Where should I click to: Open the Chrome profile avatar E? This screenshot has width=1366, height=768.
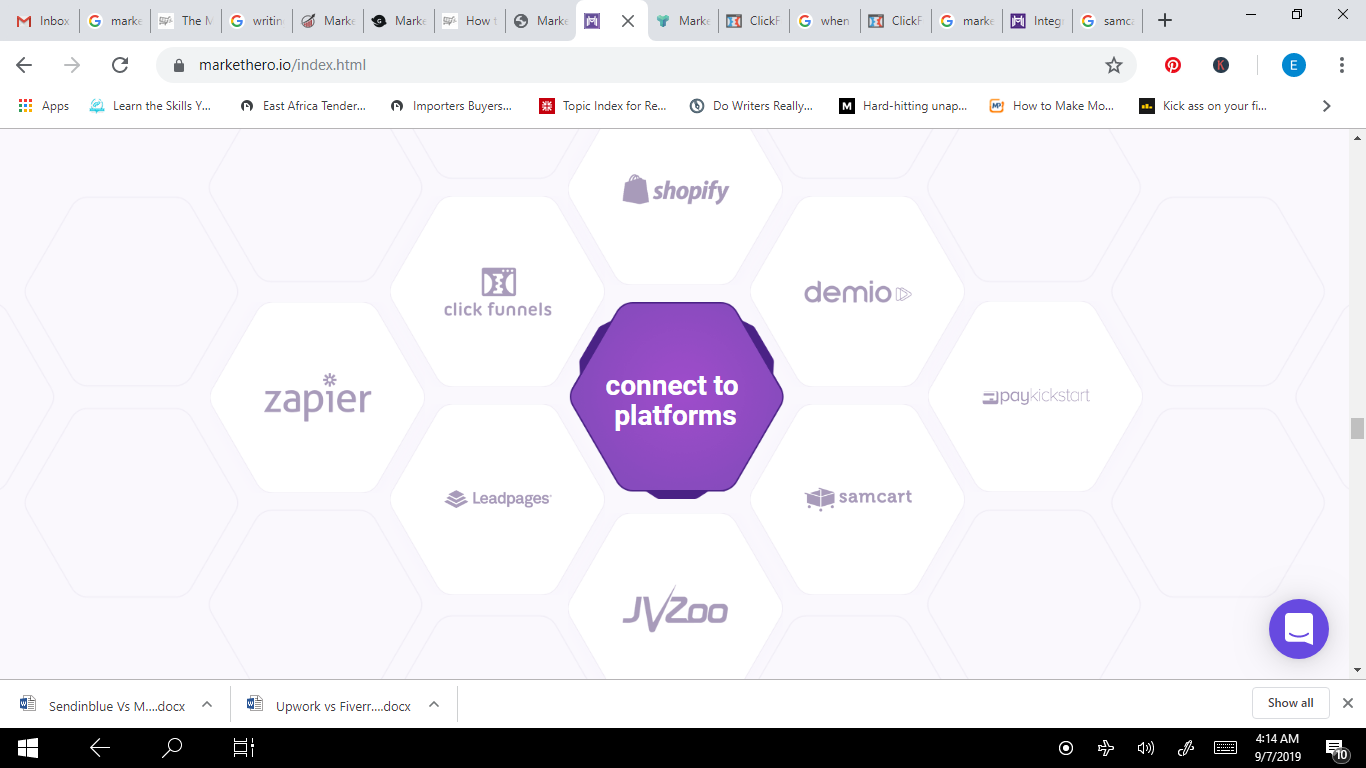click(x=1294, y=65)
